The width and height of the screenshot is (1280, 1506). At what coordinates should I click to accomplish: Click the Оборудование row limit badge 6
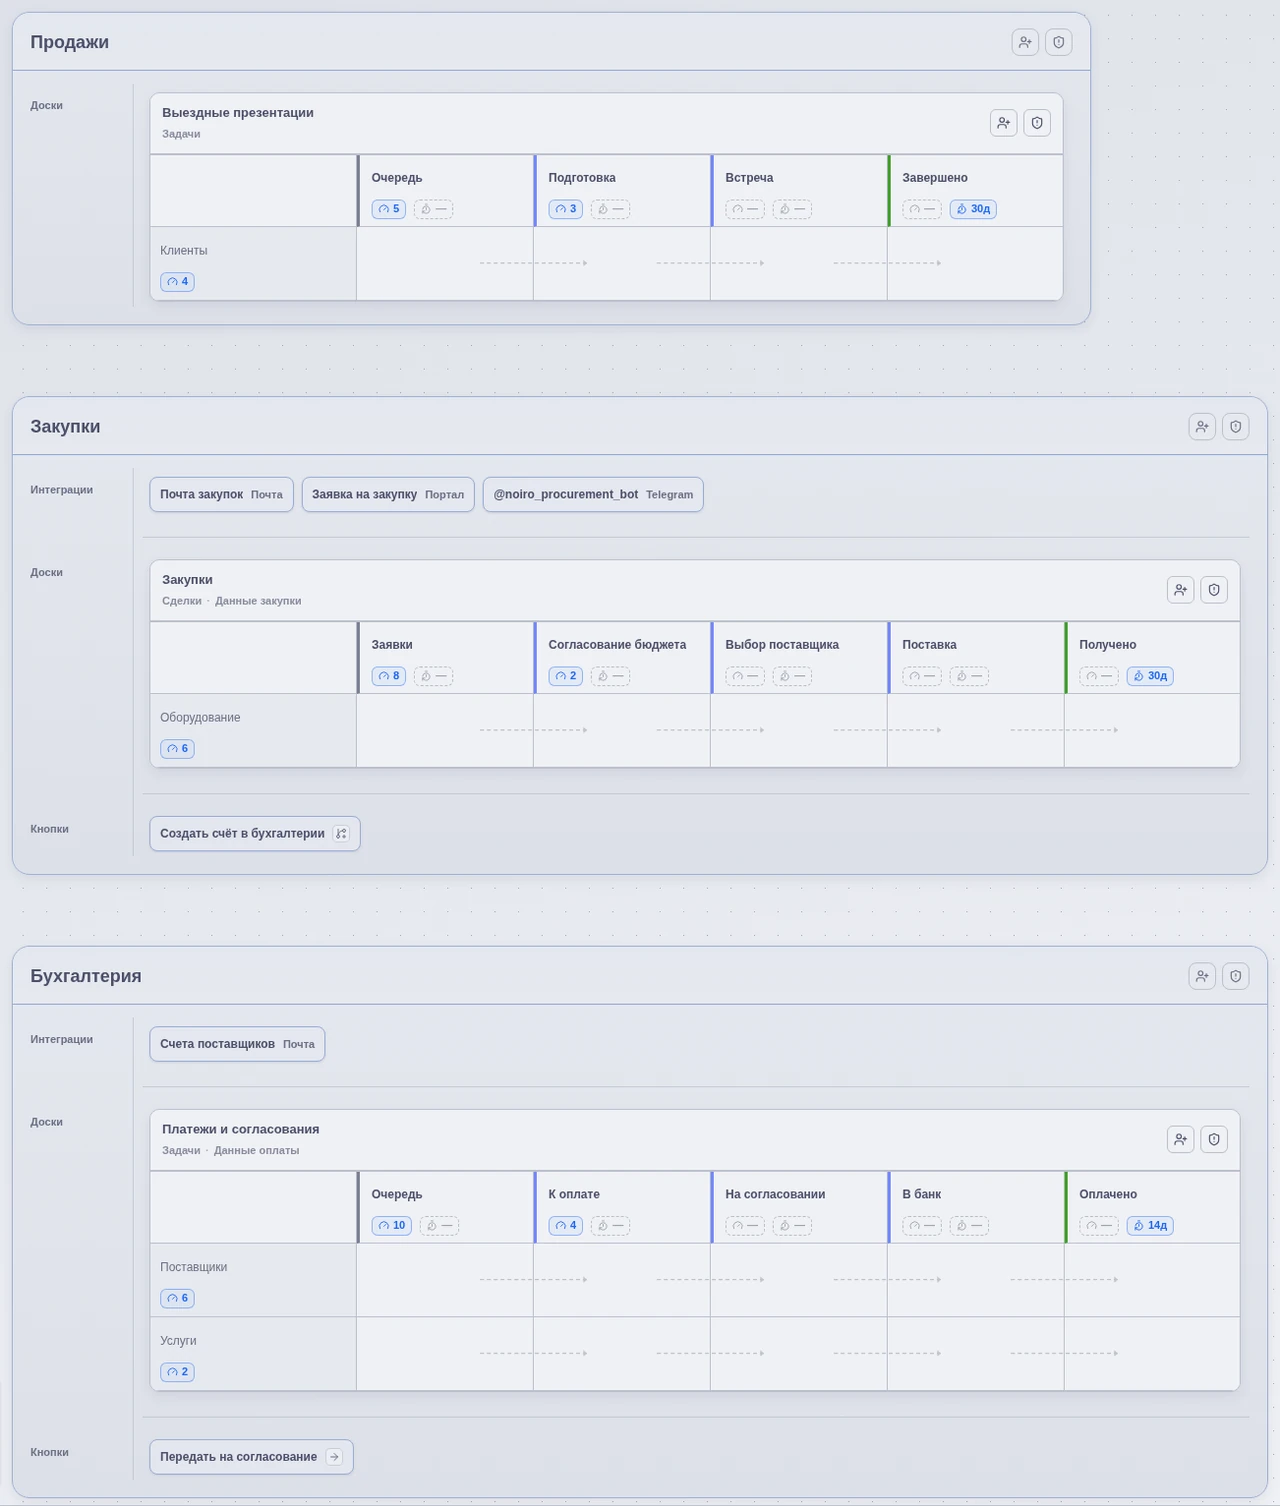[x=177, y=749]
